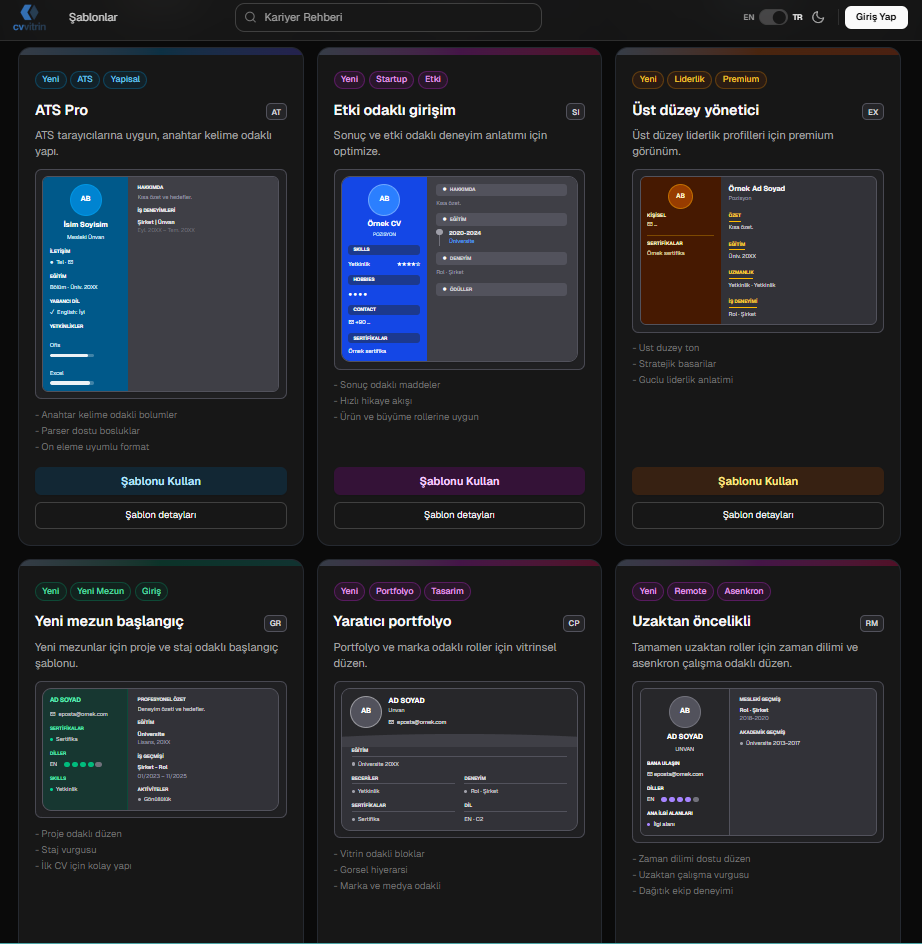Click the Yeni tag on ATS Pro card
This screenshot has height=944, width=922.
pos(51,79)
